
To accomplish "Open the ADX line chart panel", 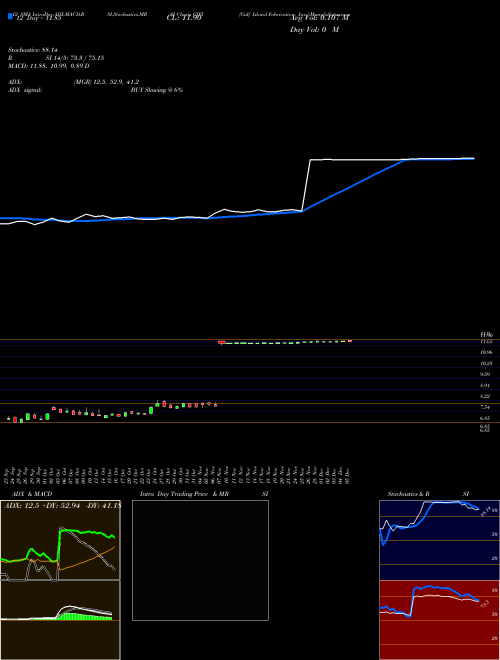I will pos(60,540).
